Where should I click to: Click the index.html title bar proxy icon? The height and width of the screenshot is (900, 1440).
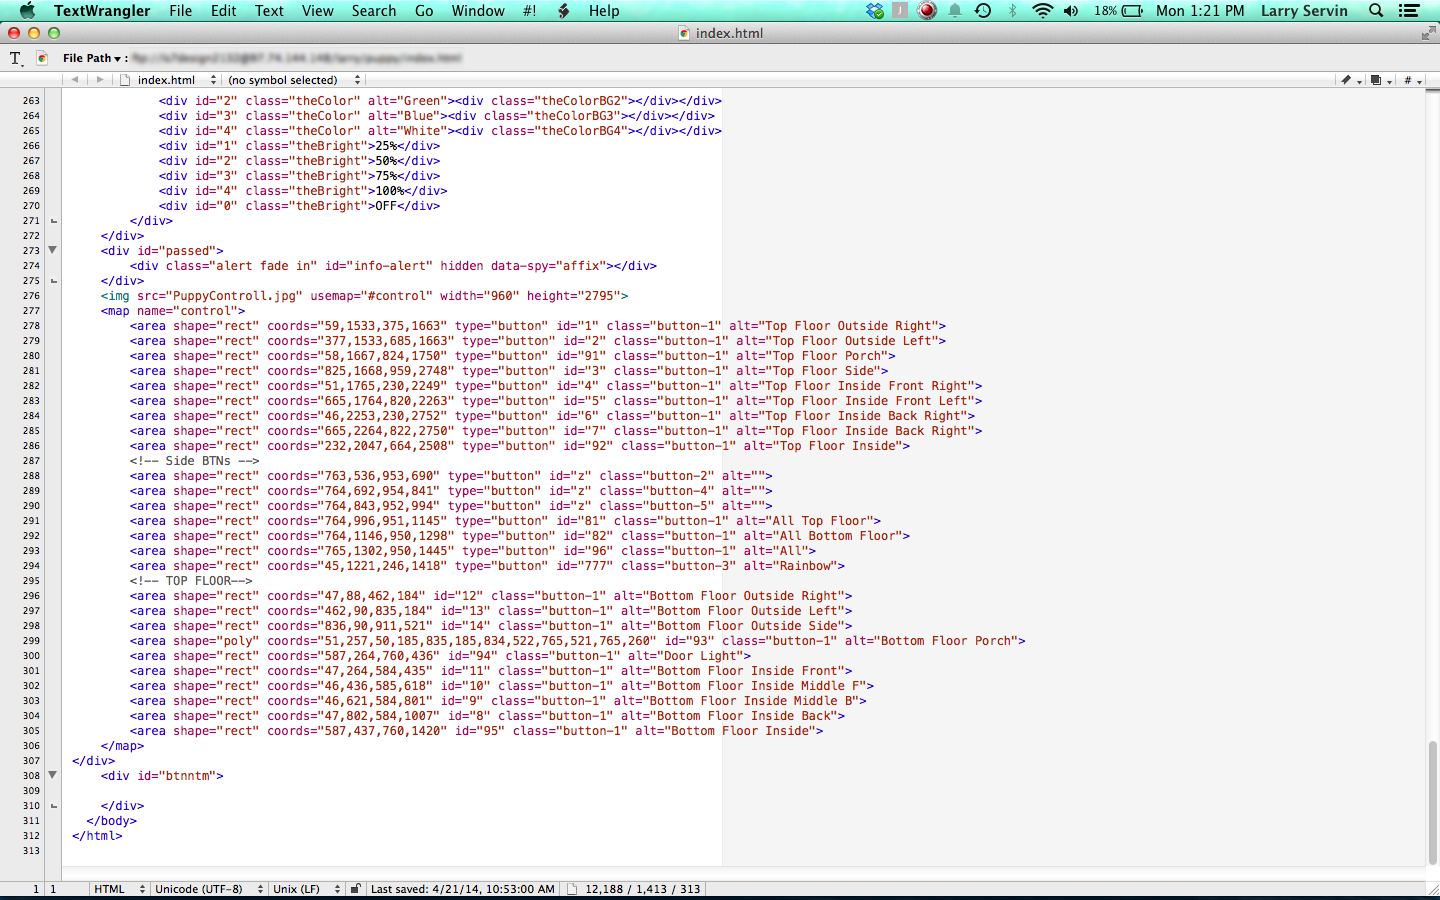click(684, 33)
